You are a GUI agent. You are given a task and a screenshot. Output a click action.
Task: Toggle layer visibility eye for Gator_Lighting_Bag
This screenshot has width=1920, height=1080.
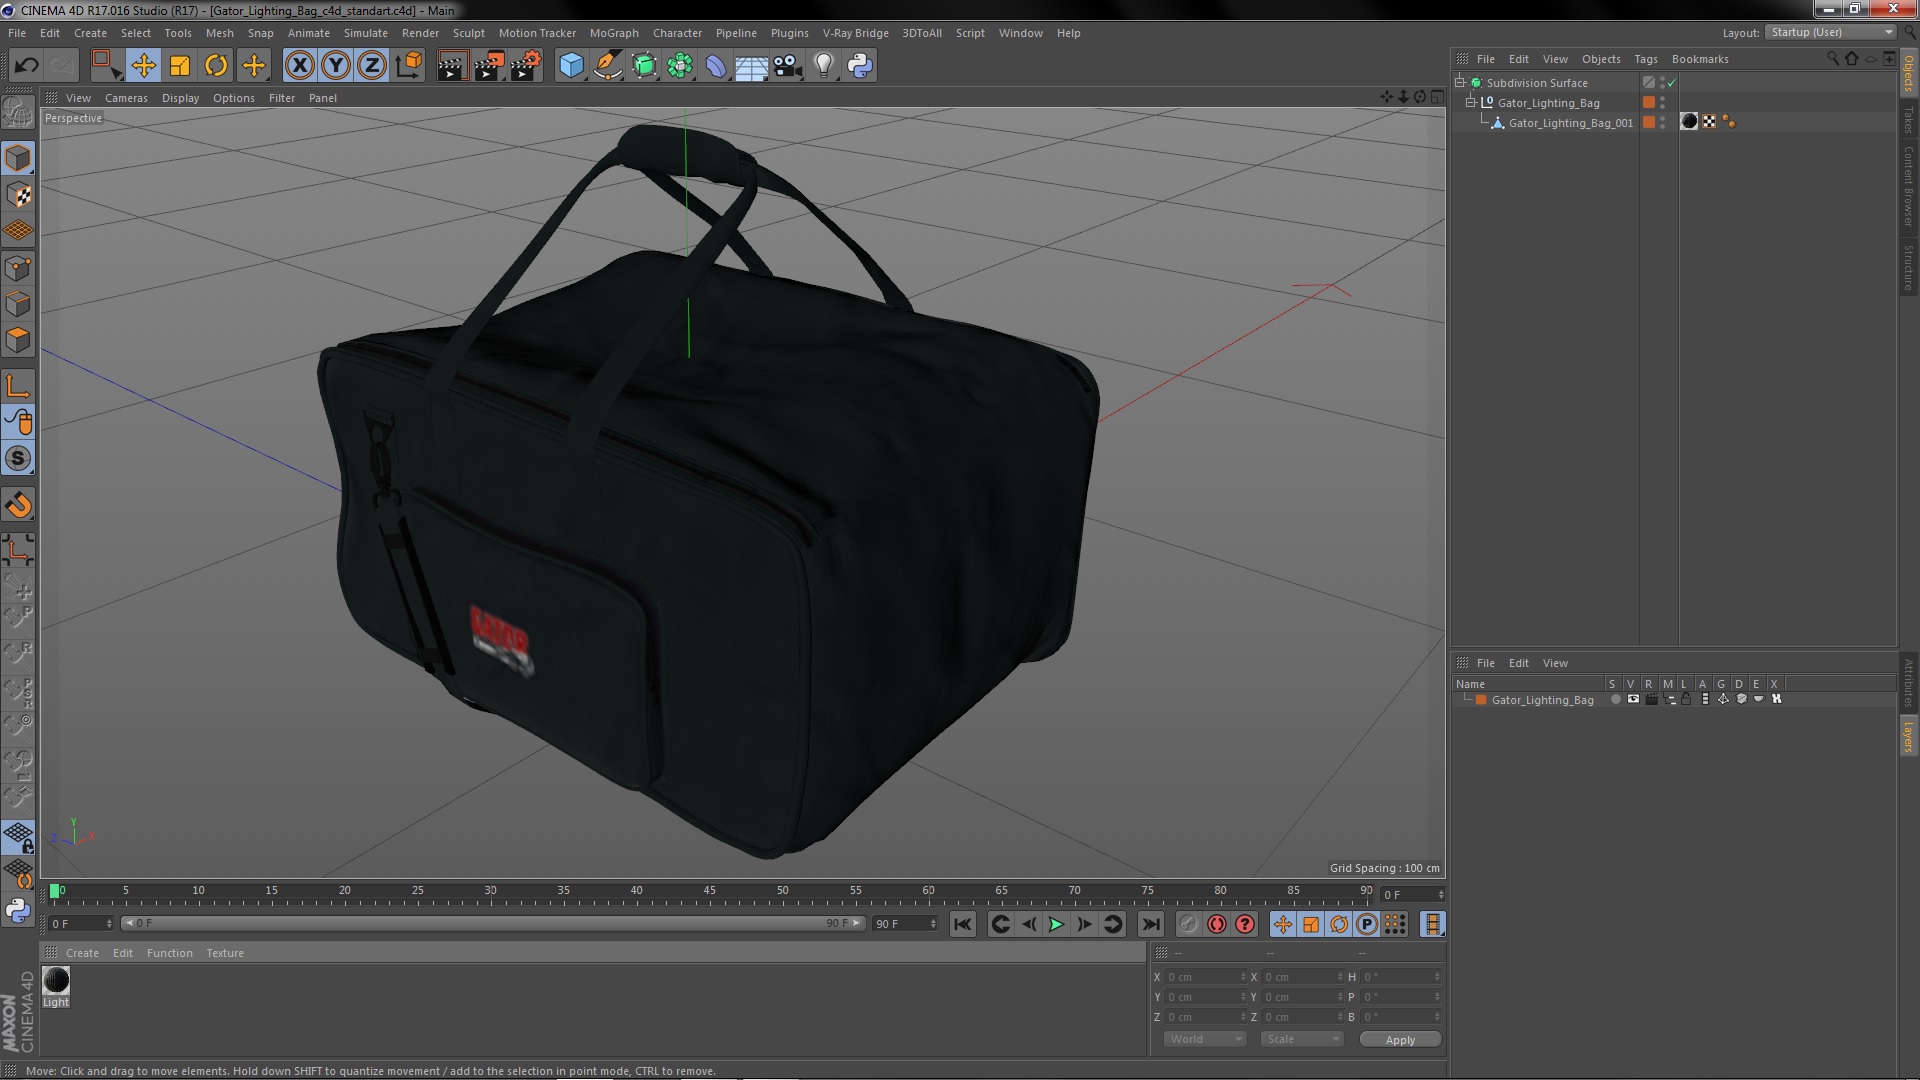pos(1633,699)
